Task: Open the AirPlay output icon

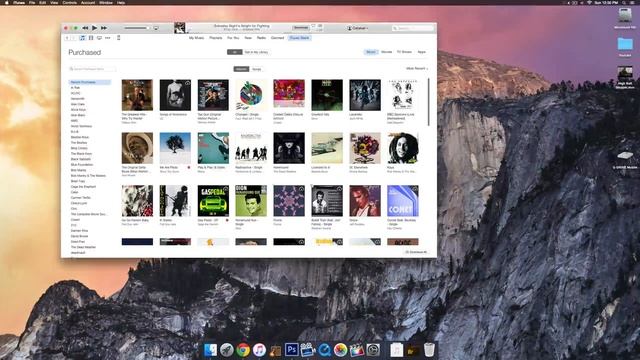Action: (156, 28)
